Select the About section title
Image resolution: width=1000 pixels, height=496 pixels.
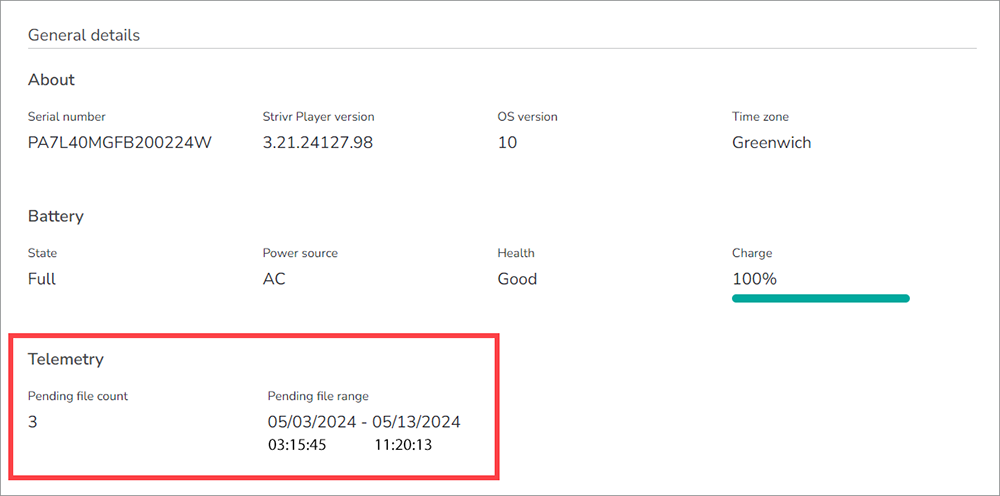point(51,80)
